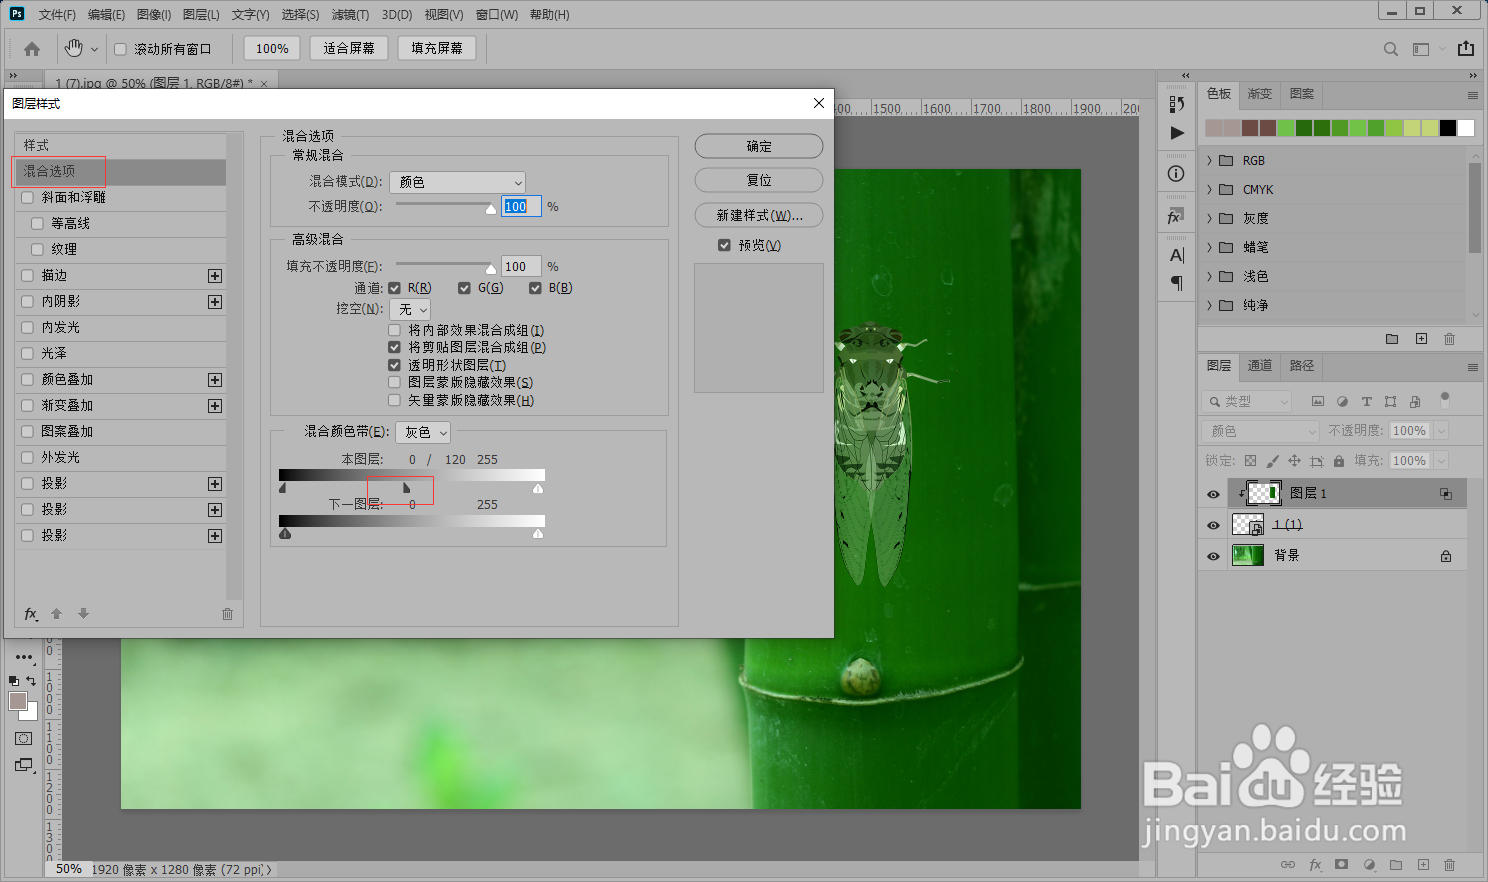Filter layers by smart object icon
This screenshot has width=1488, height=882.
(x=1414, y=401)
